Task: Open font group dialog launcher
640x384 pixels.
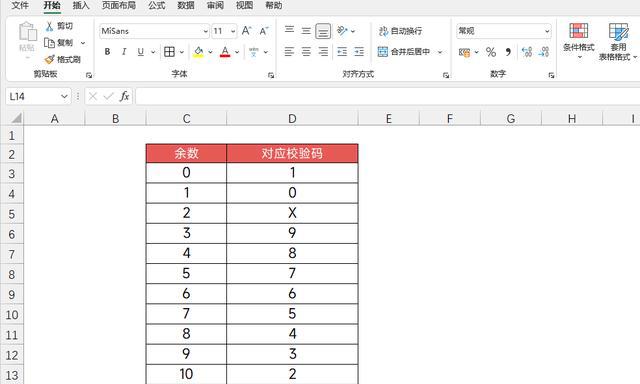Action: coord(271,75)
